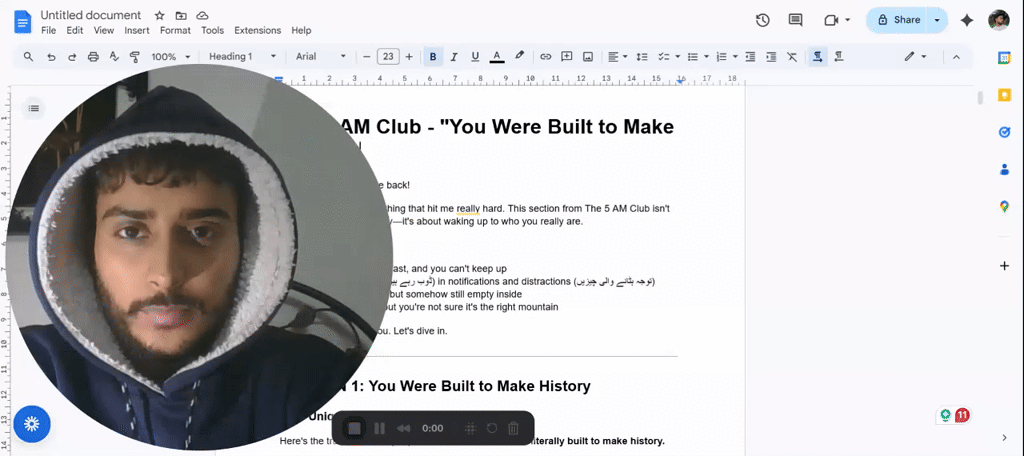This screenshot has width=1024, height=456.
Task: Open the numbered list options arrow
Action: [735, 57]
